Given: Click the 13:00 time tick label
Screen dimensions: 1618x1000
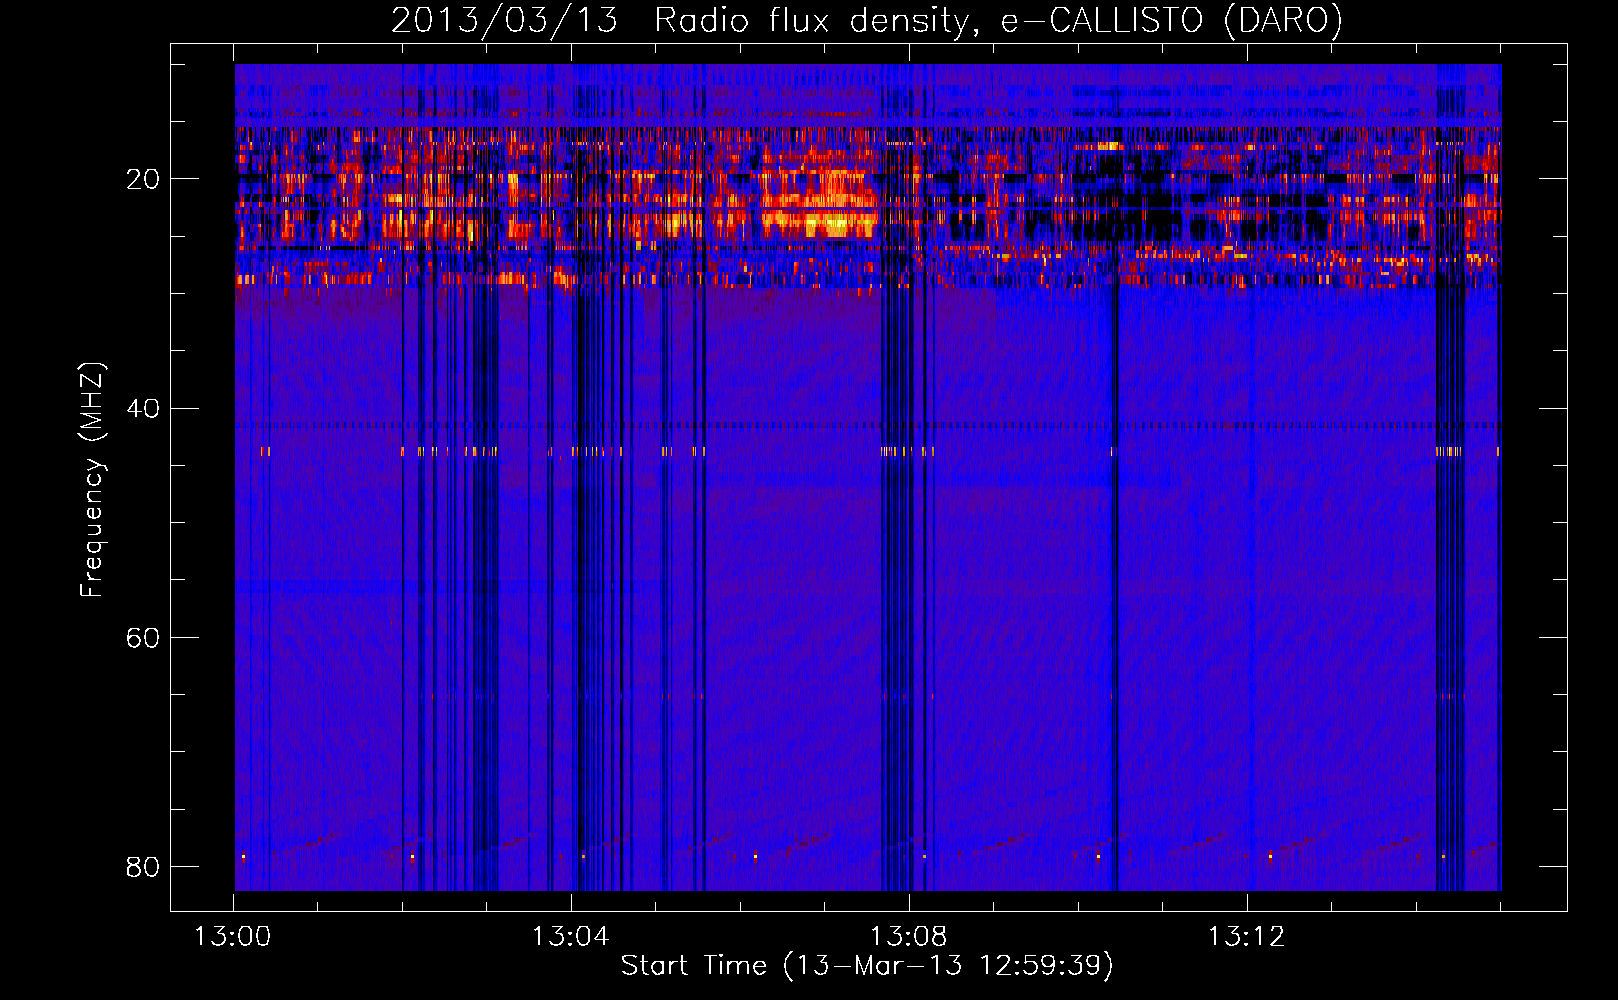Looking at the screenshot, I should 232,937.
